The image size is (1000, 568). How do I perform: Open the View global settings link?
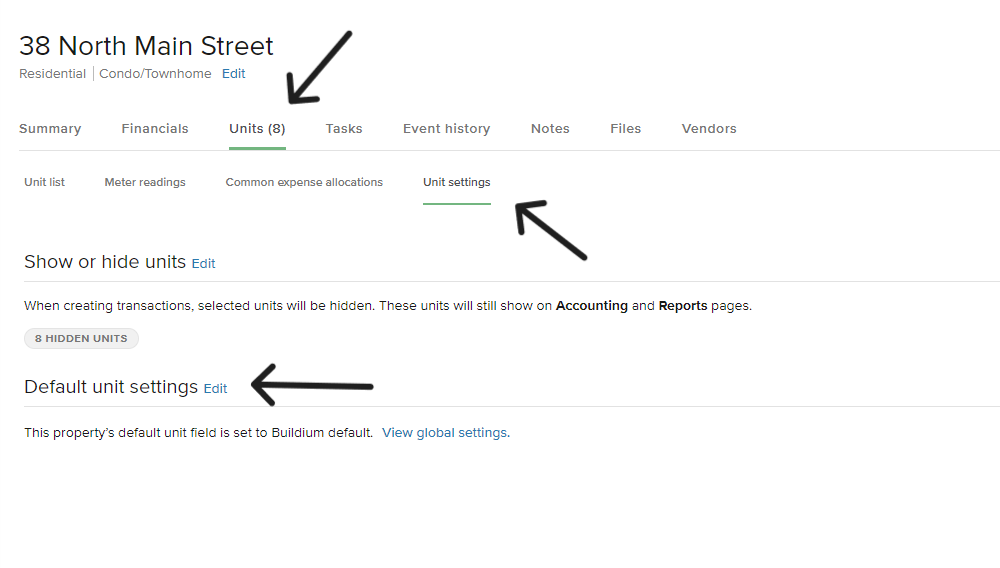(445, 433)
